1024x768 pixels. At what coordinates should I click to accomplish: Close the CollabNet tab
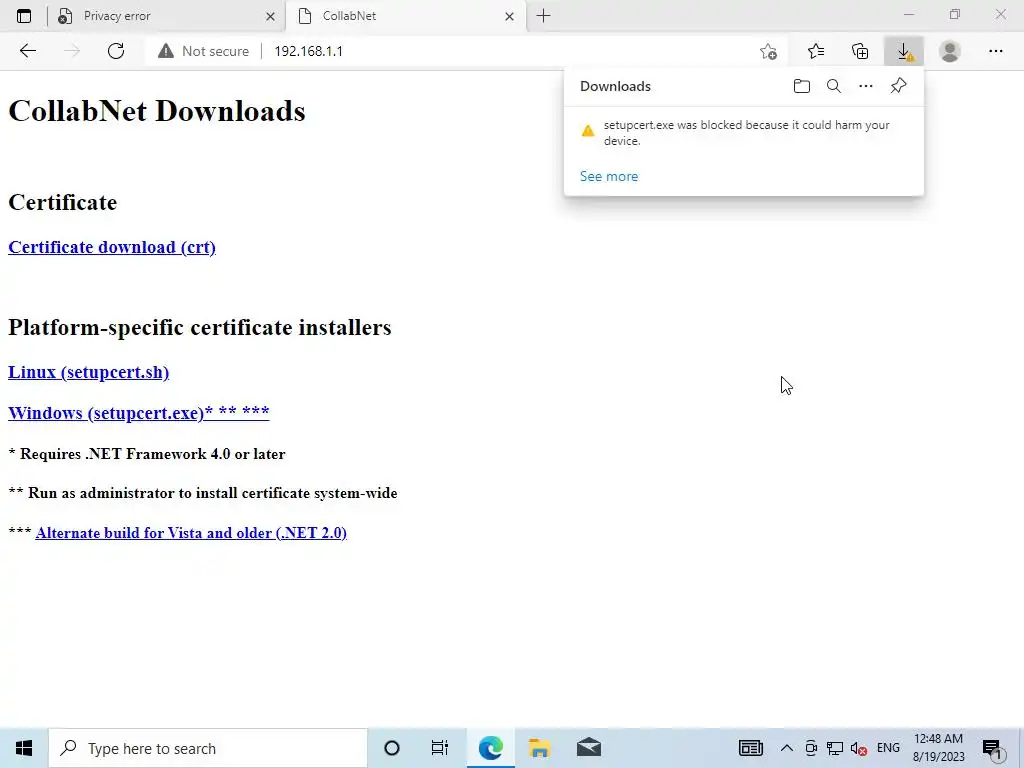click(509, 16)
